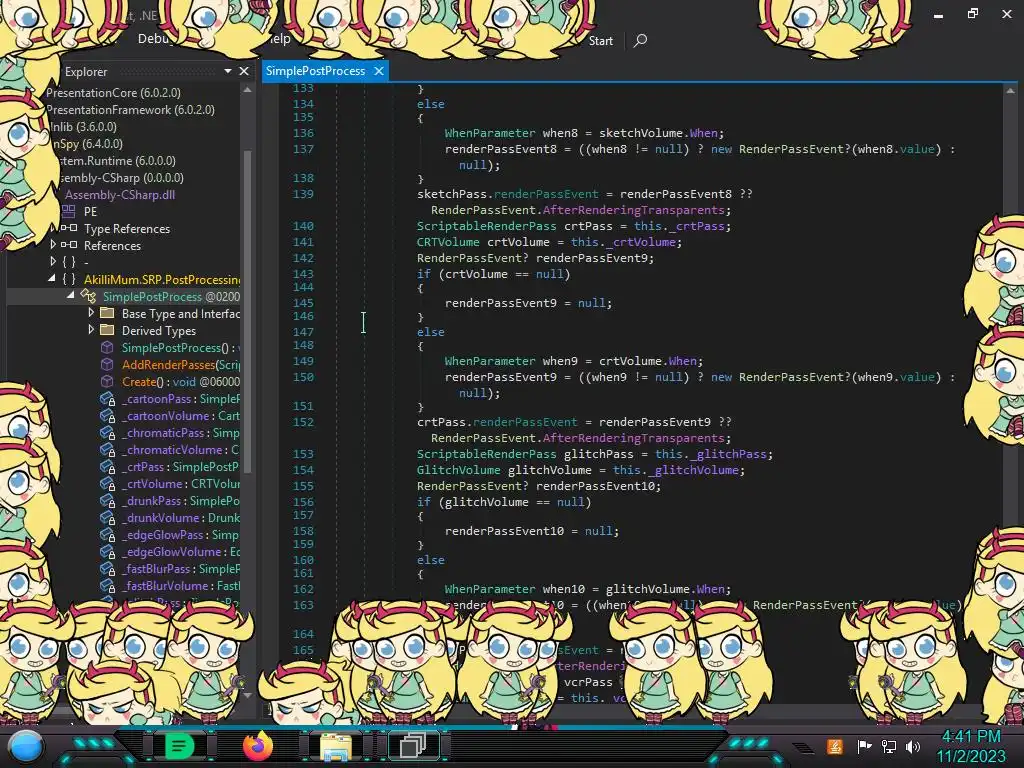The height and width of the screenshot is (768, 1024).
Task: Click the References node icon
Action: pos(69,245)
